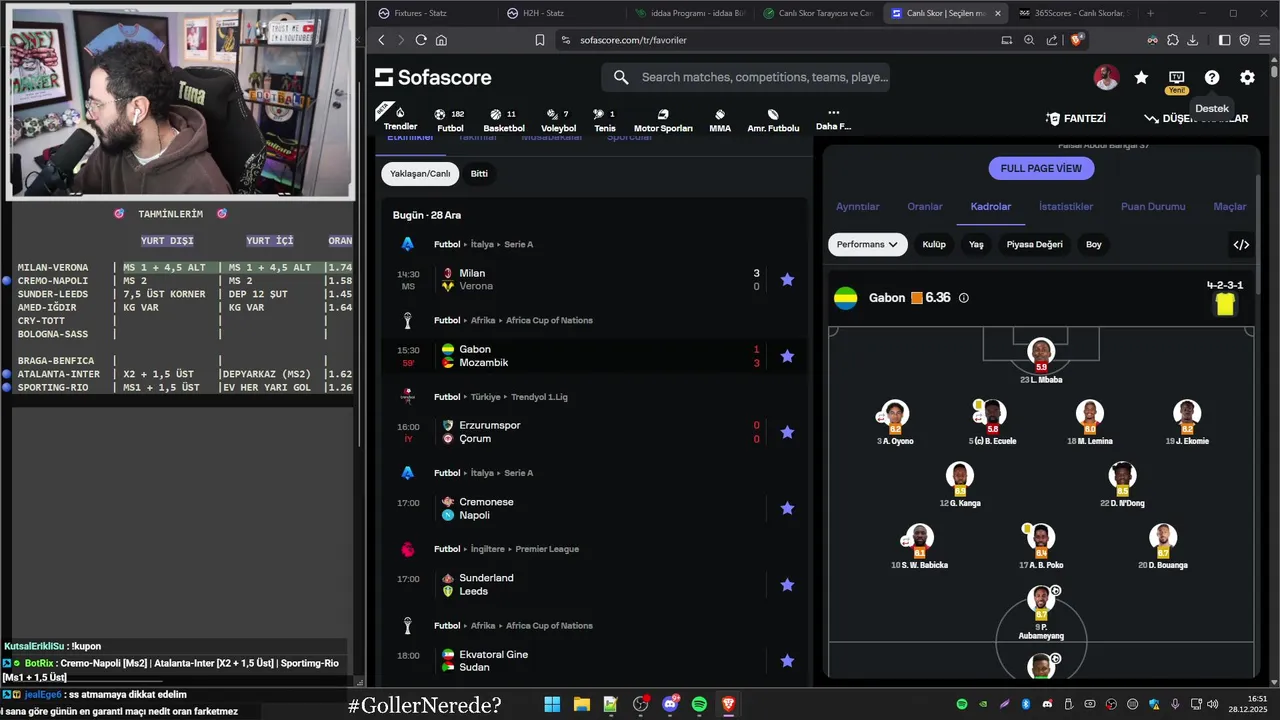
Task: Unfavorite the Erzurumspor-Çorum match star
Action: 787,432
